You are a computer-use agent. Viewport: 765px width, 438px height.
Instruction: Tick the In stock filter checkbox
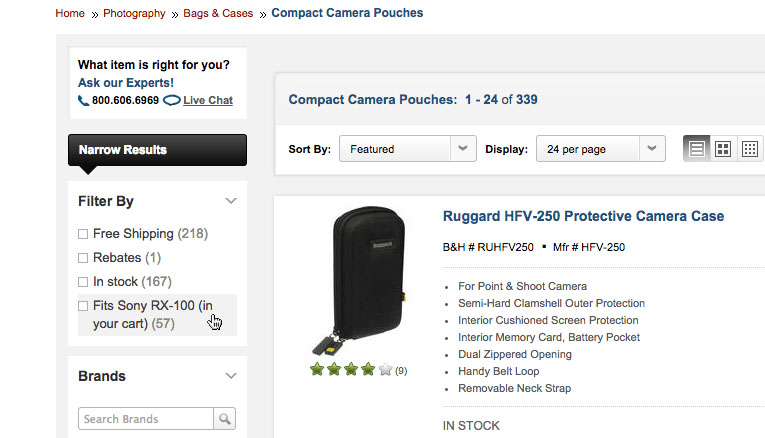[83, 282]
